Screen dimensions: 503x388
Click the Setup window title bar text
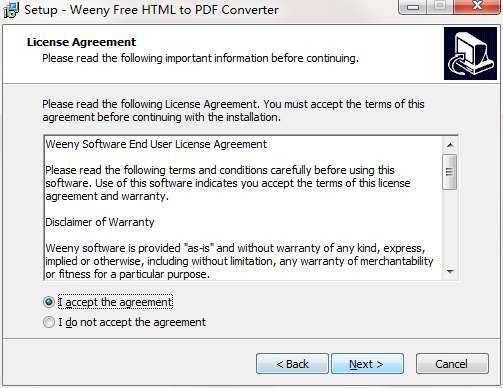[x=151, y=10]
